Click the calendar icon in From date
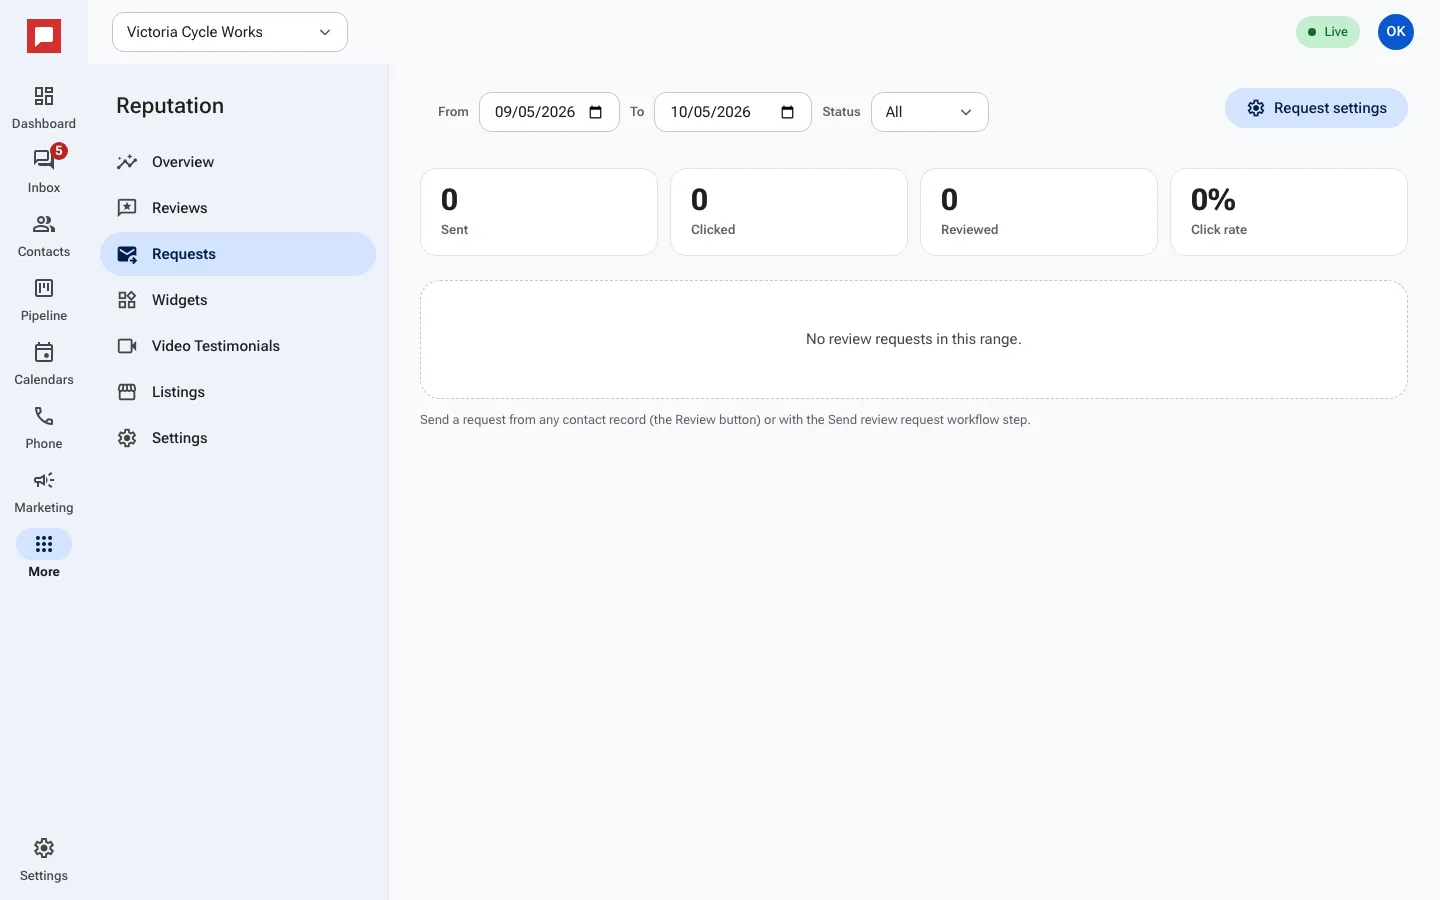The height and width of the screenshot is (900, 1440). 596,112
